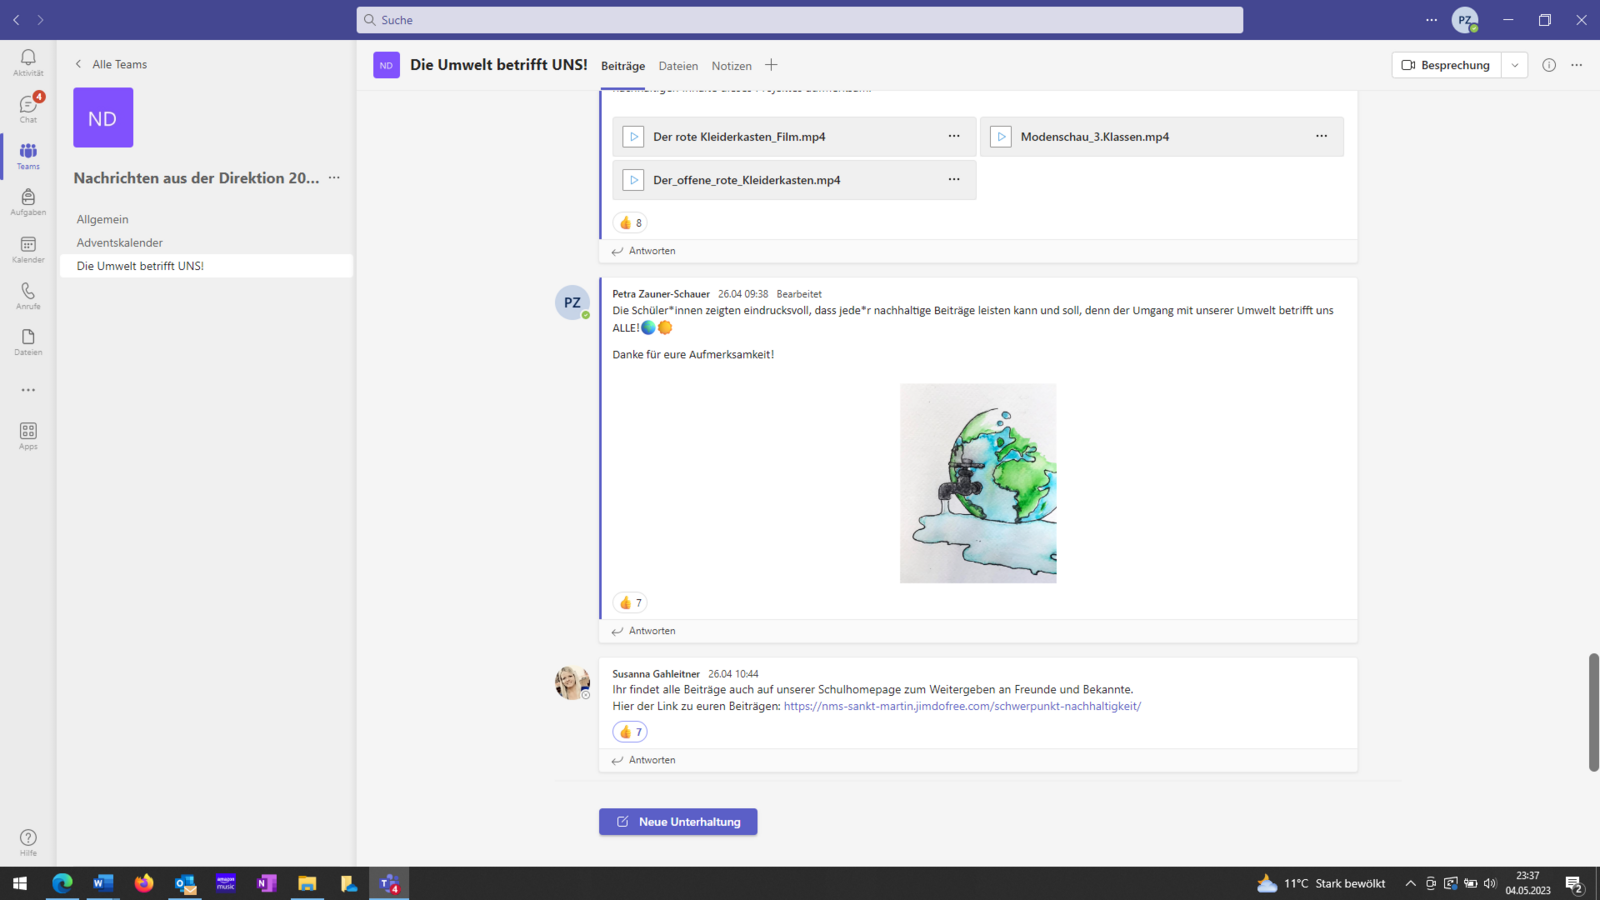1600x900 pixels.
Task: Open Anrufe calls icon
Action: click(28, 296)
